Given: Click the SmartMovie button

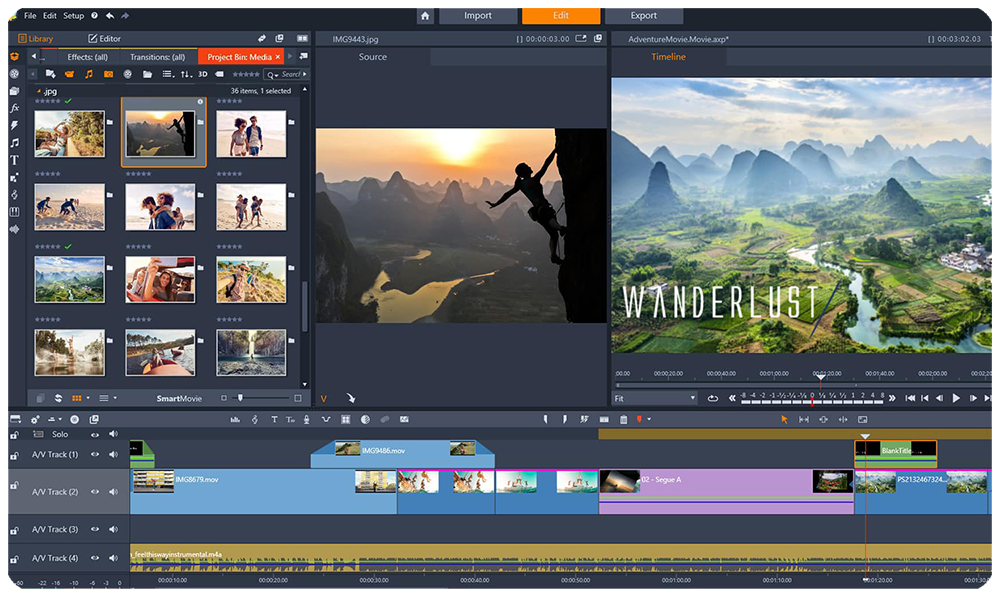Looking at the screenshot, I should pos(179,398).
